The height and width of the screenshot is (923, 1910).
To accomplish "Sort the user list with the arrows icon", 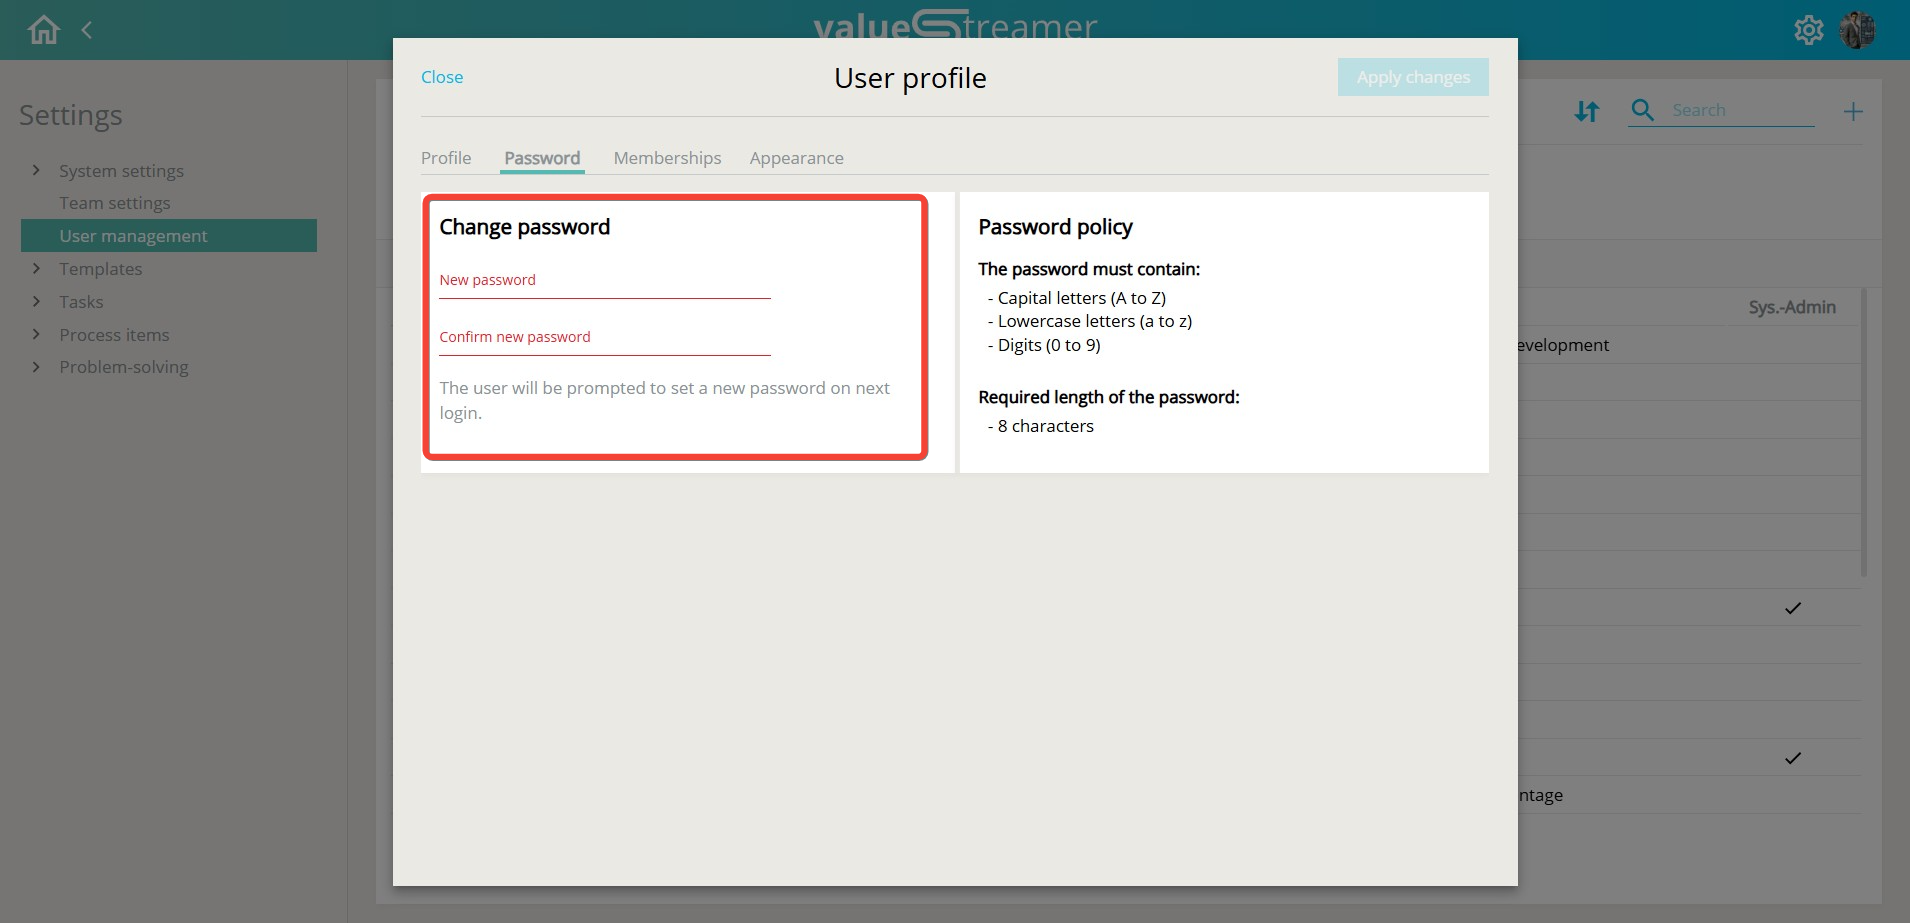I will [x=1588, y=111].
